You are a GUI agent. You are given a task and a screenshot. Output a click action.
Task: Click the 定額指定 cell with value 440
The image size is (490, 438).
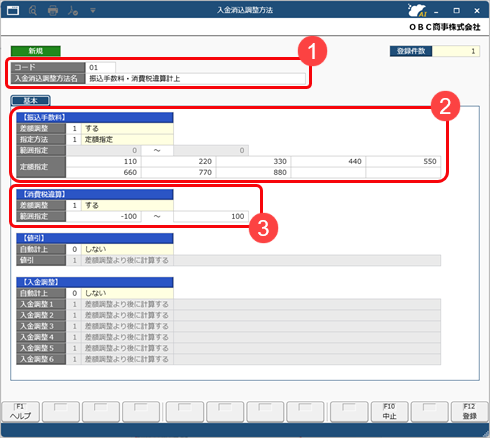[328, 161]
